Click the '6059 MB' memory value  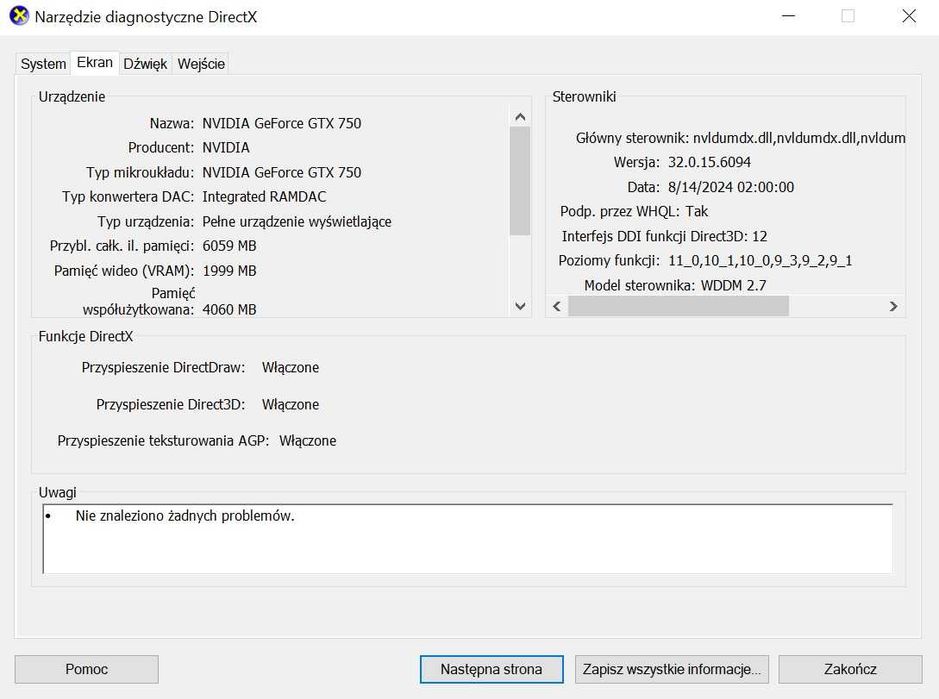pos(229,246)
